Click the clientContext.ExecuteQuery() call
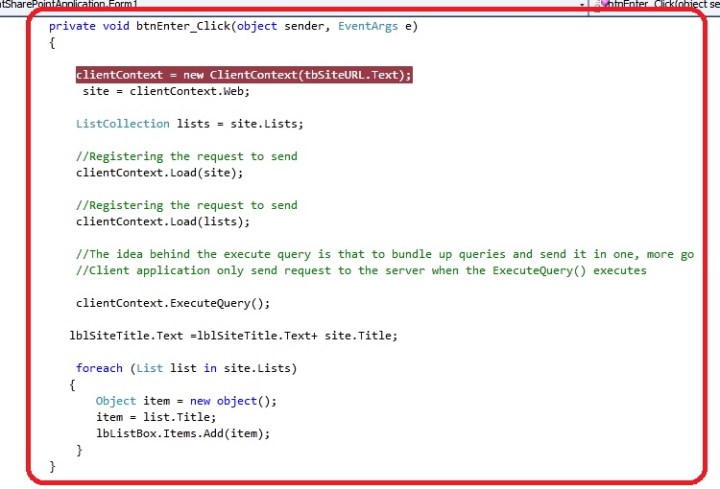This screenshot has width=720, height=489. tap(173, 303)
